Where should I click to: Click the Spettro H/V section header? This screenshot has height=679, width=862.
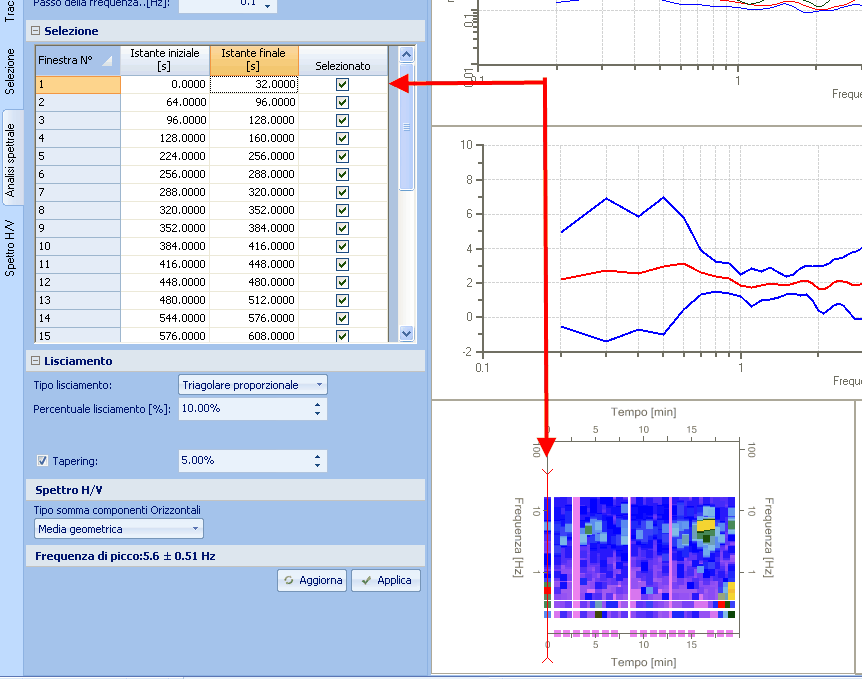click(x=225, y=490)
